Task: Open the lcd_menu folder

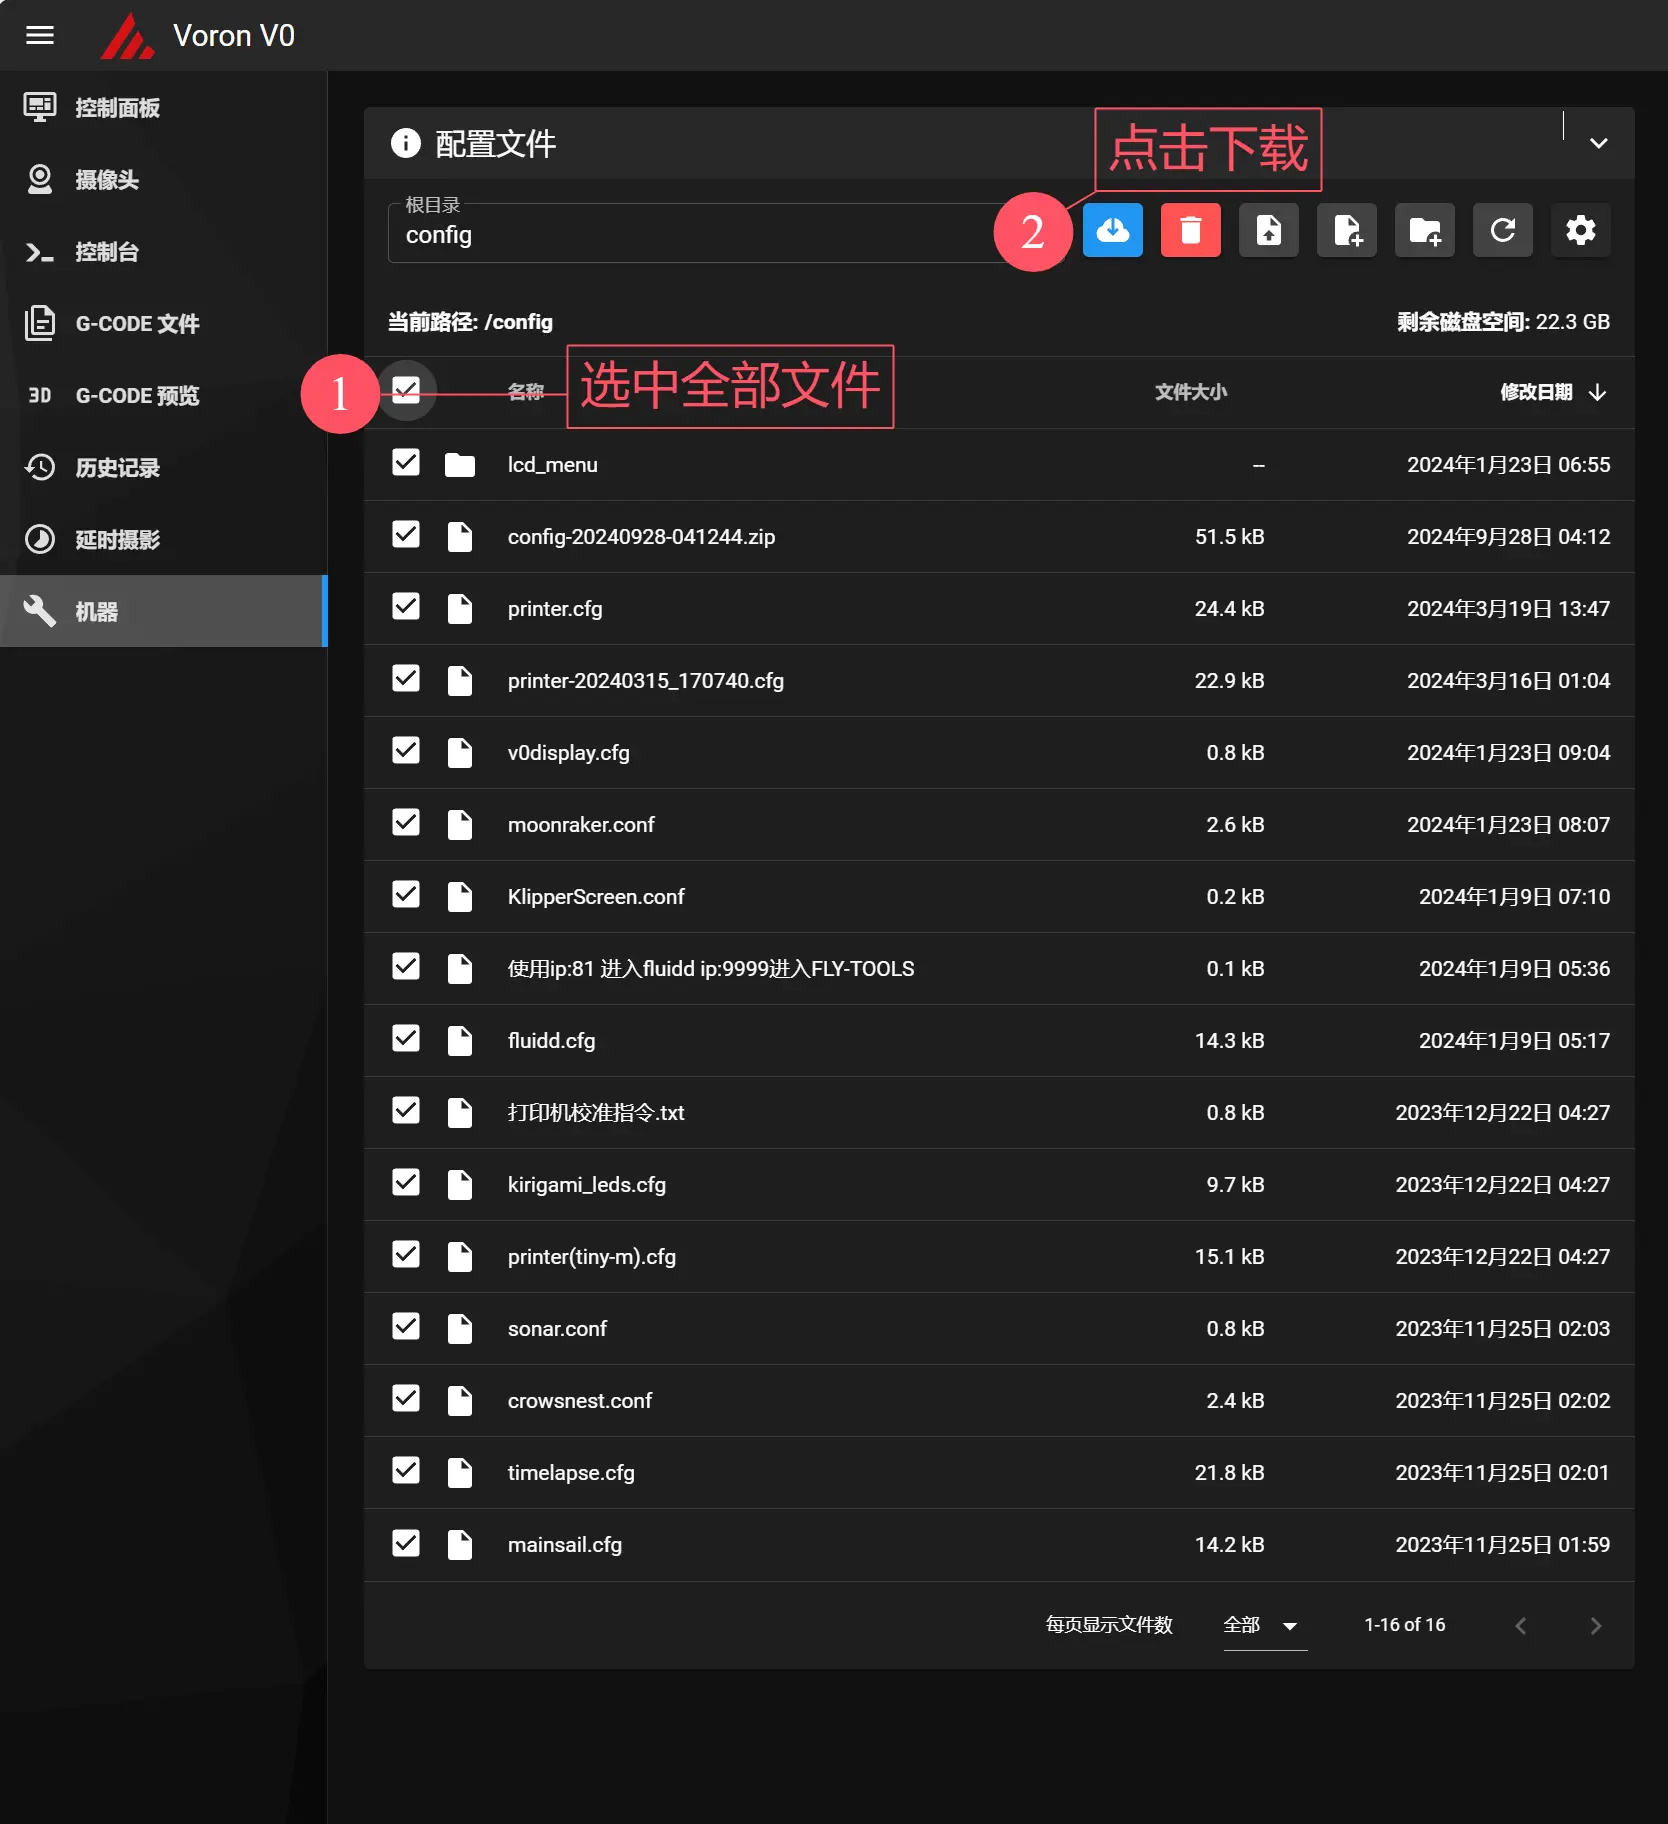Action: tap(552, 465)
